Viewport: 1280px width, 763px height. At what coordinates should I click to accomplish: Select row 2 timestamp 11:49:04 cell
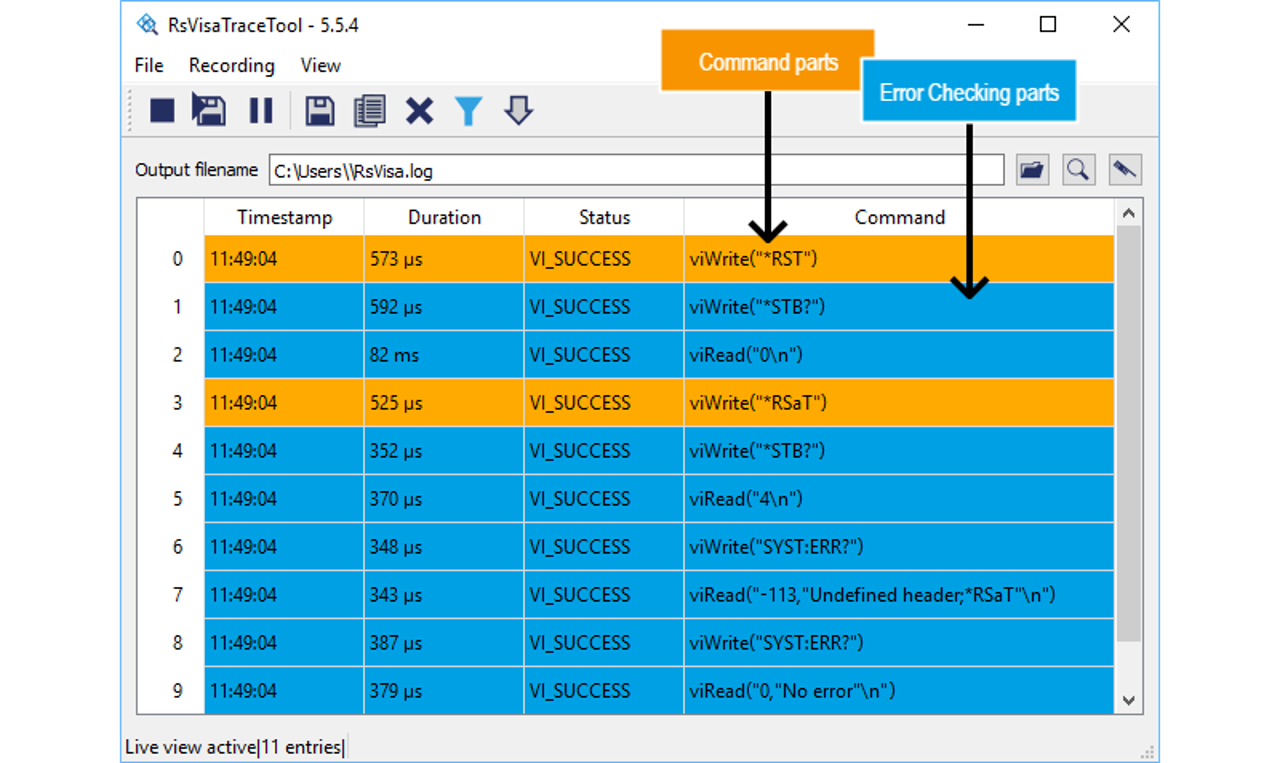pyautogui.click(x=284, y=355)
